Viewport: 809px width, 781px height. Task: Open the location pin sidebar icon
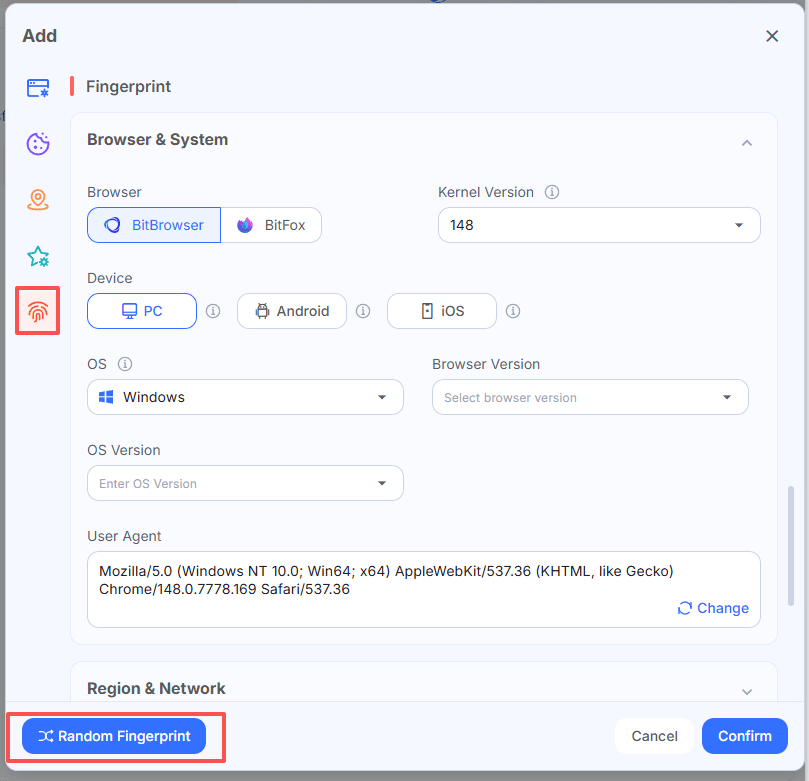pyautogui.click(x=38, y=200)
